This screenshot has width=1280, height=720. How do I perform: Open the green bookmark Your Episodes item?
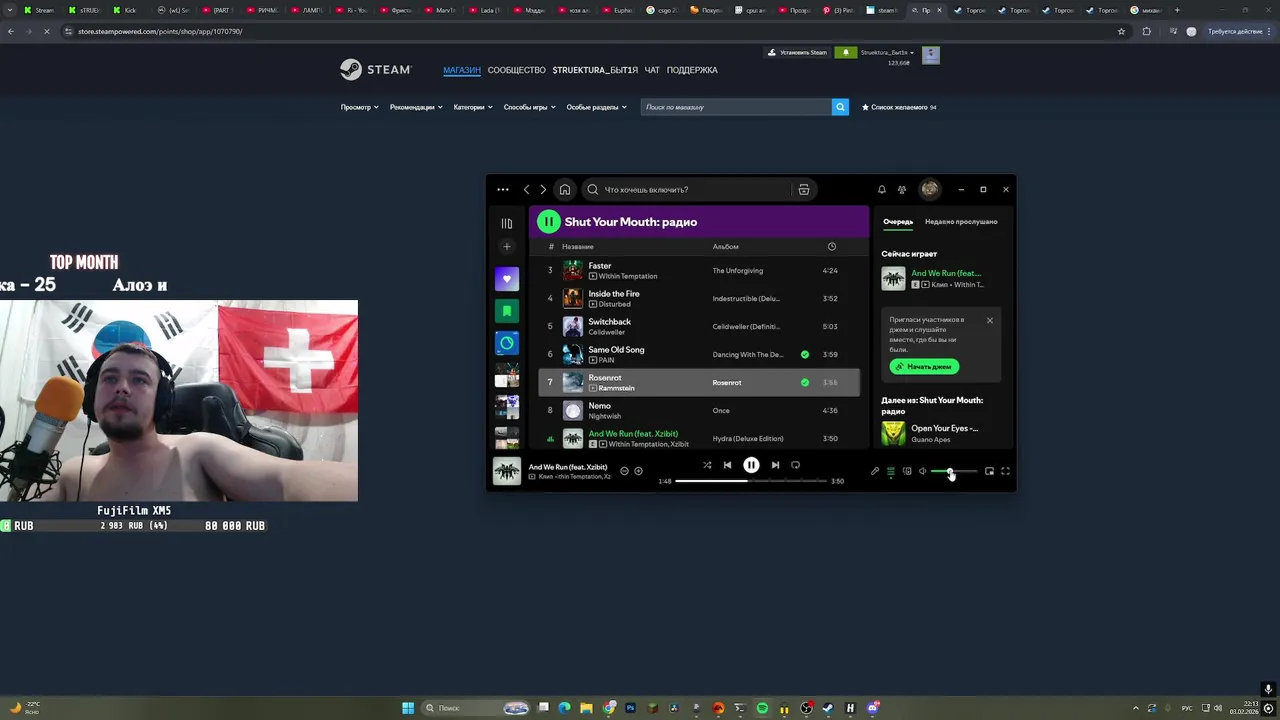tap(507, 311)
